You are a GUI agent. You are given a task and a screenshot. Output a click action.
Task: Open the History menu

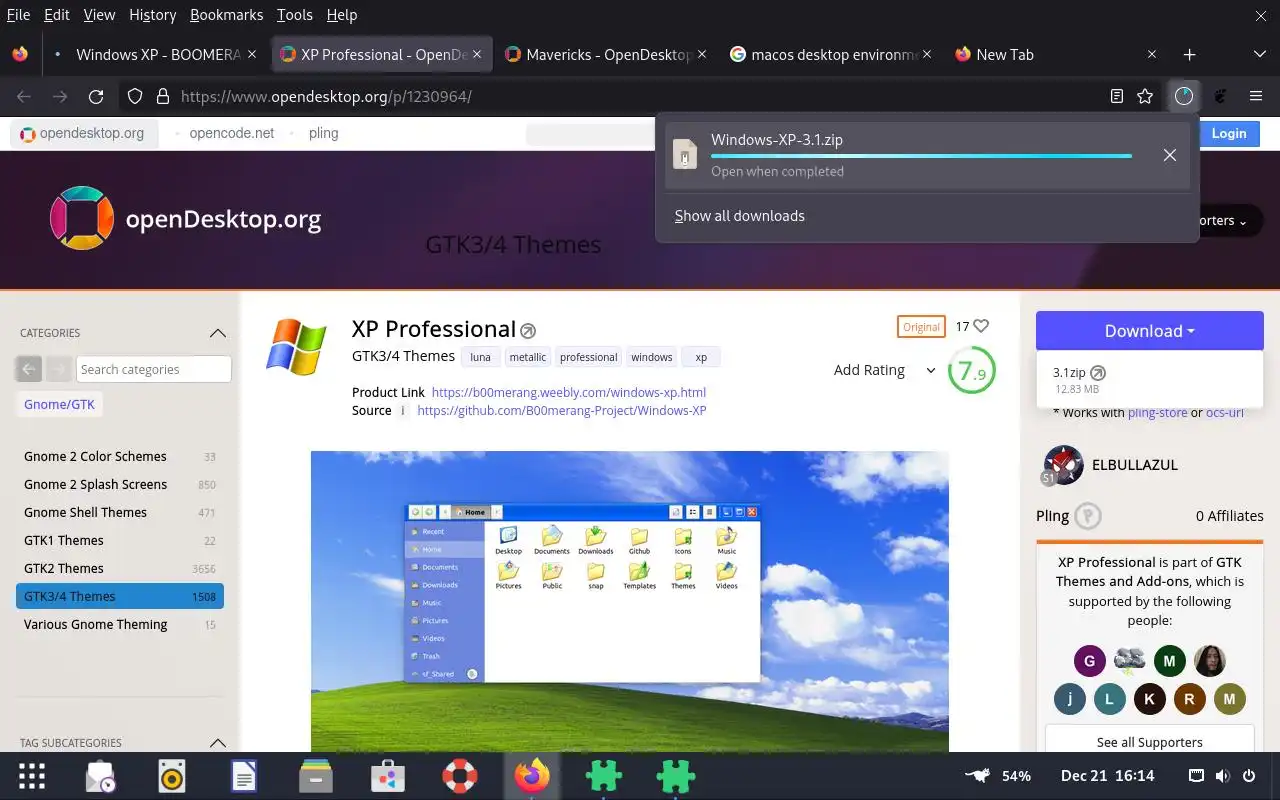coord(152,15)
